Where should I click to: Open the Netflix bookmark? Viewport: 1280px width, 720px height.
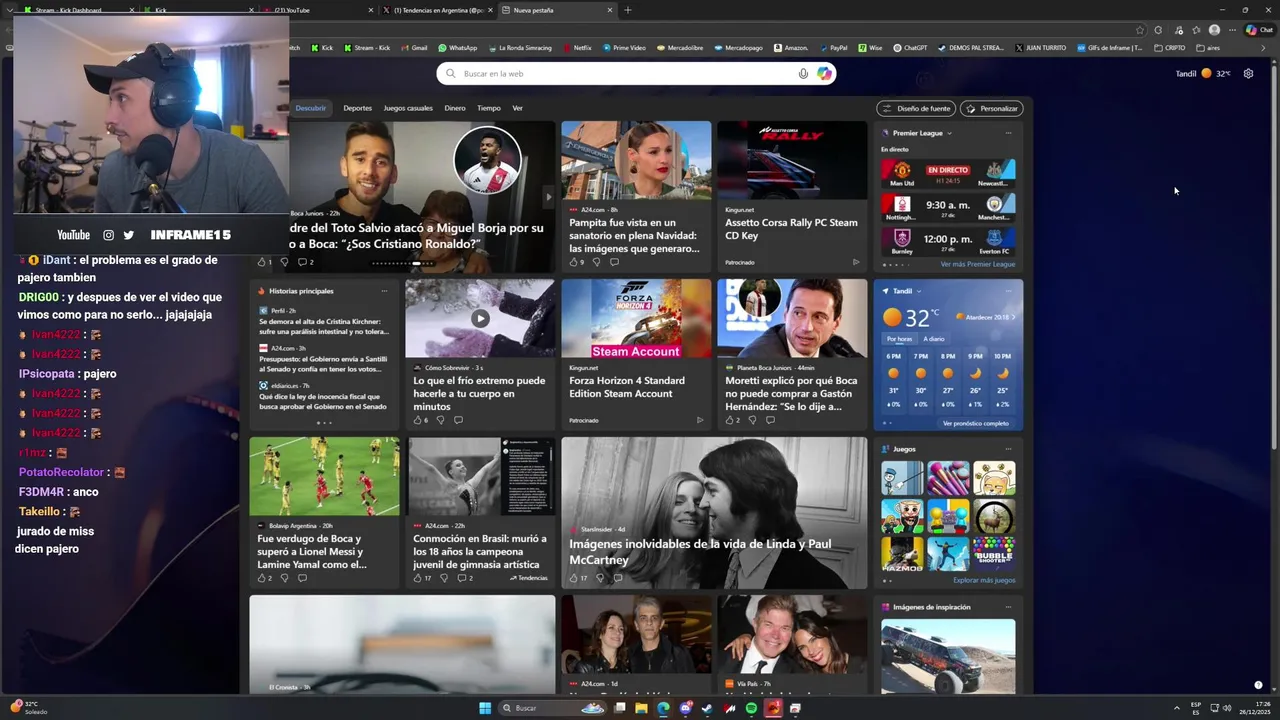(x=577, y=48)
